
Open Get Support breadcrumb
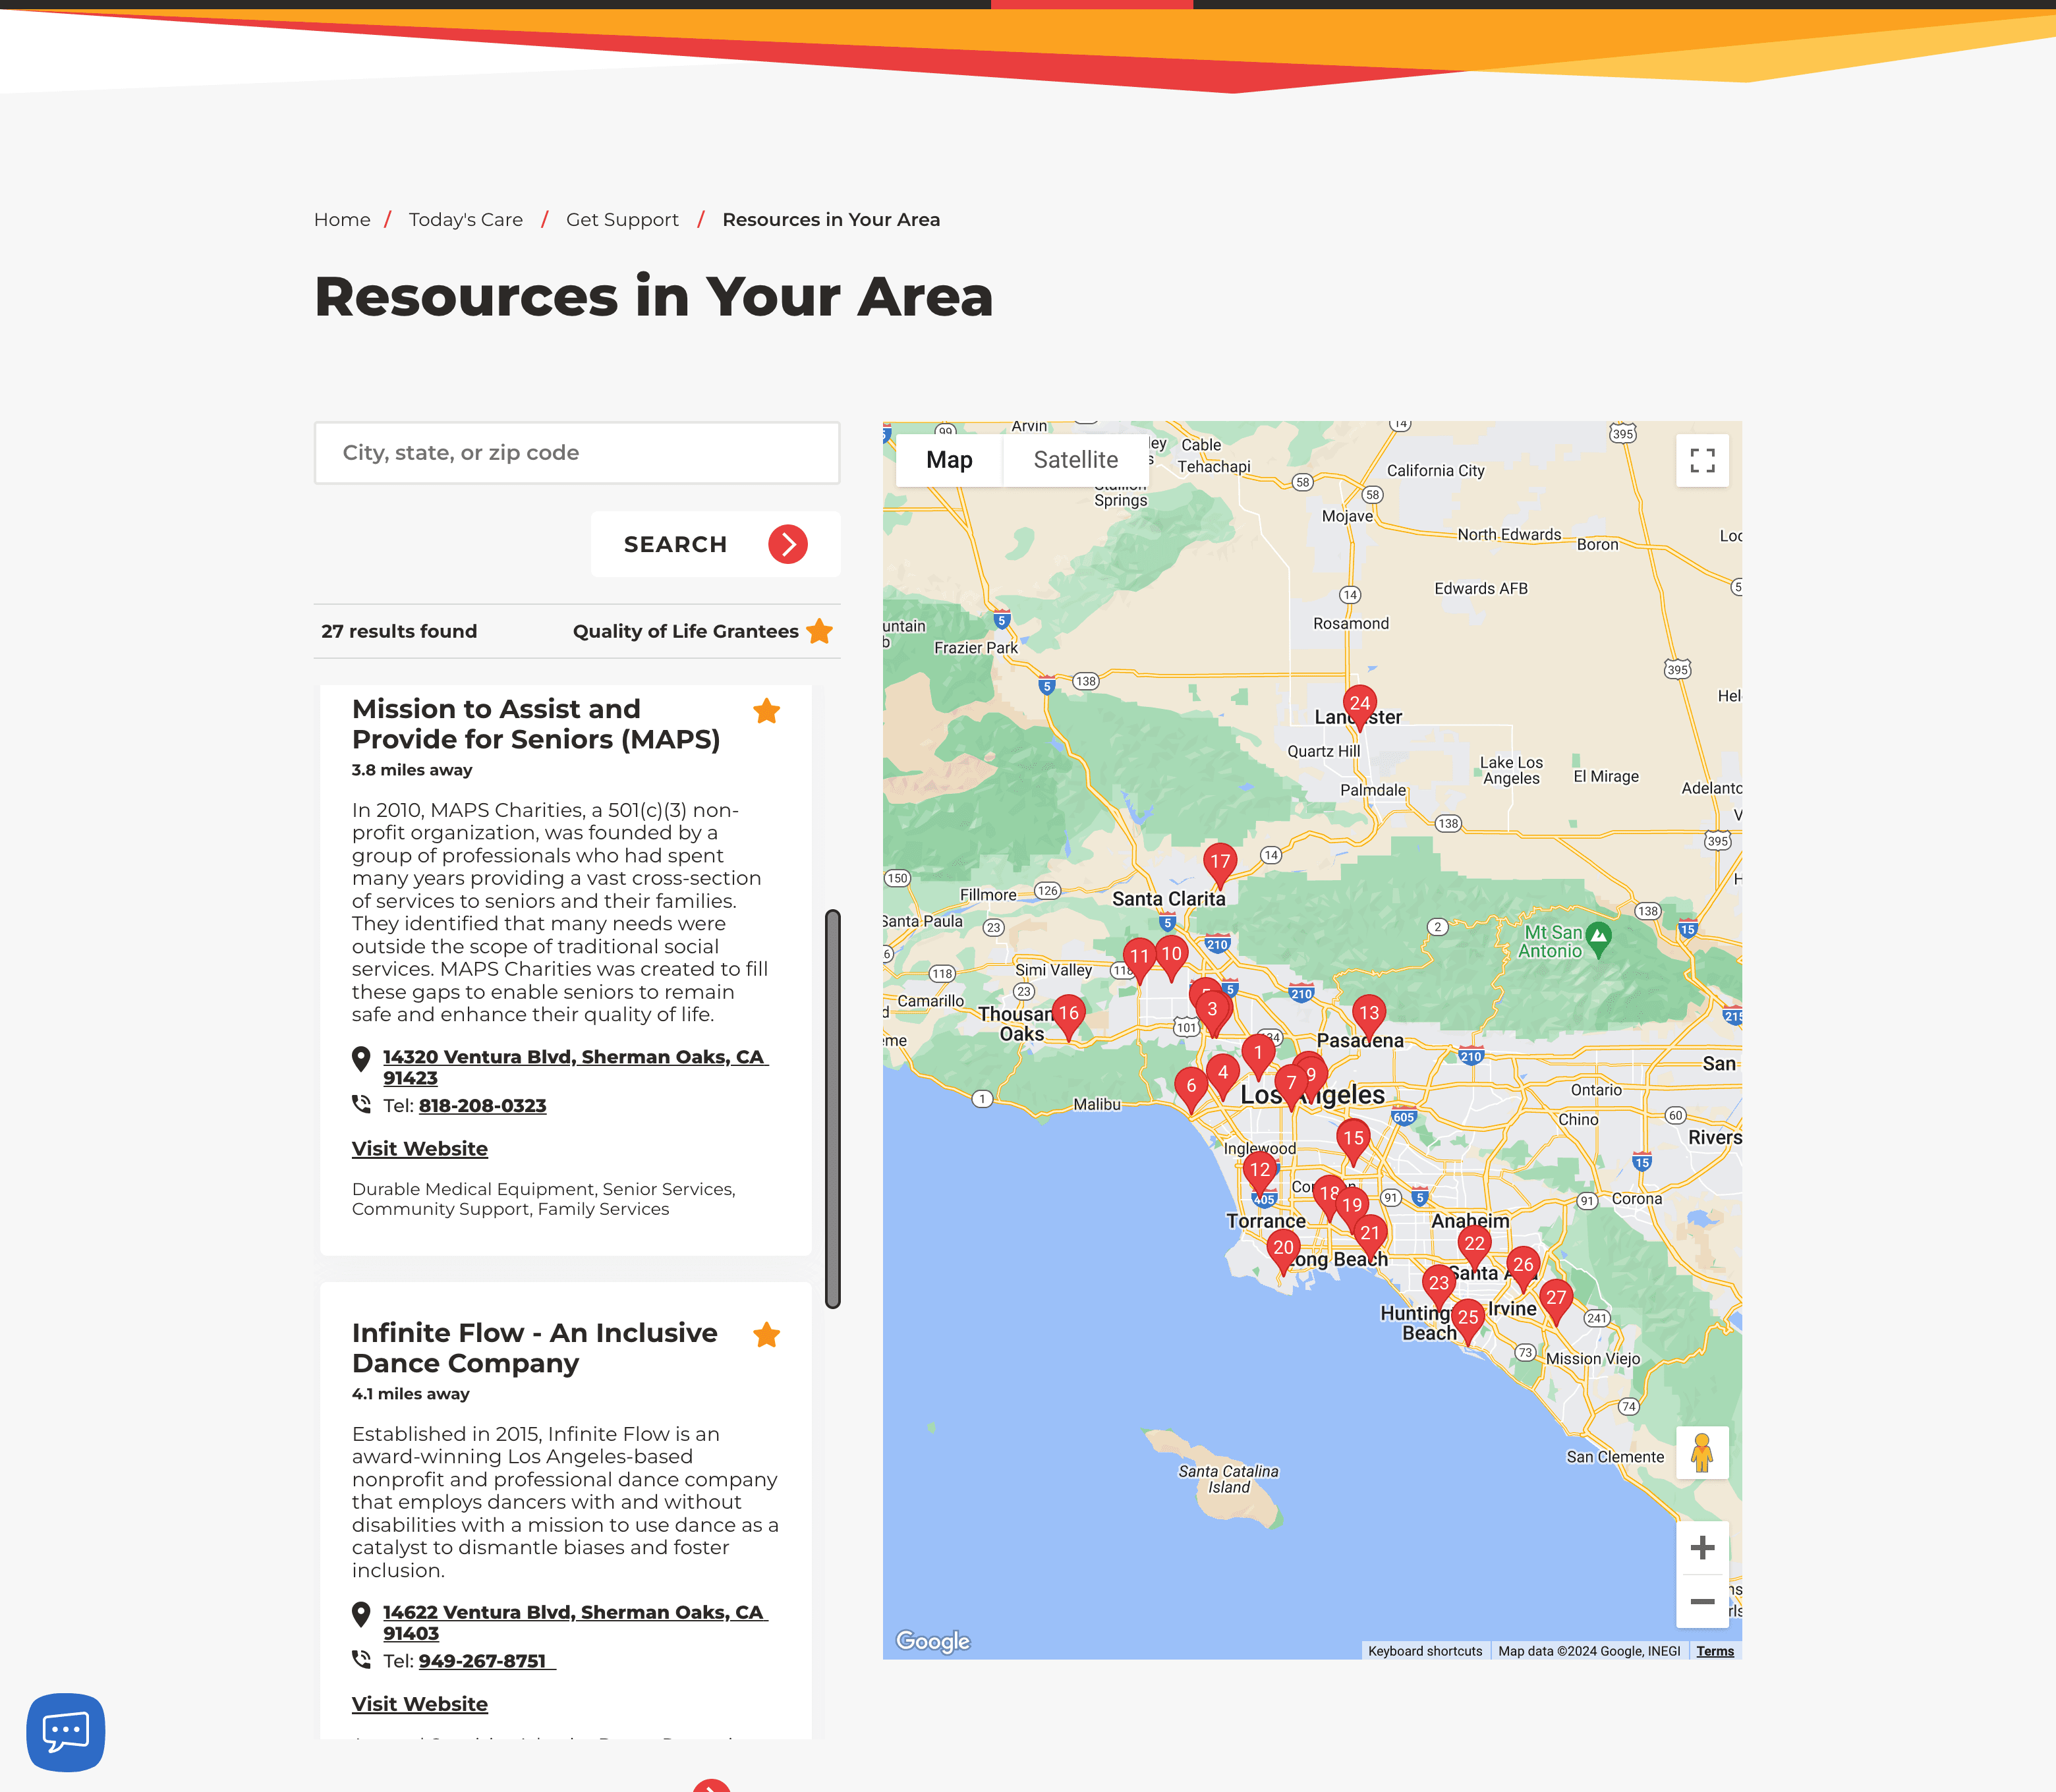[x=622, y=219]
